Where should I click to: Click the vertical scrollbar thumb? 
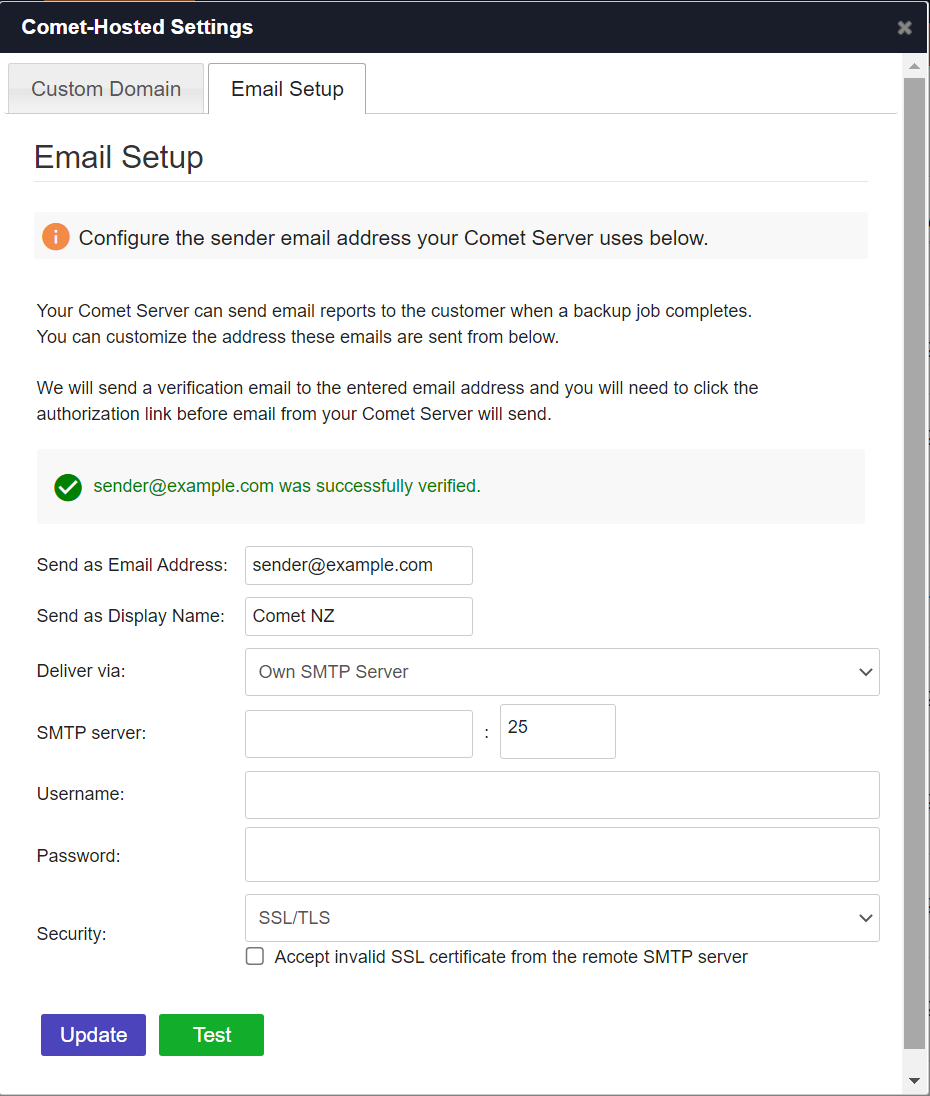[x=914, y=560]
